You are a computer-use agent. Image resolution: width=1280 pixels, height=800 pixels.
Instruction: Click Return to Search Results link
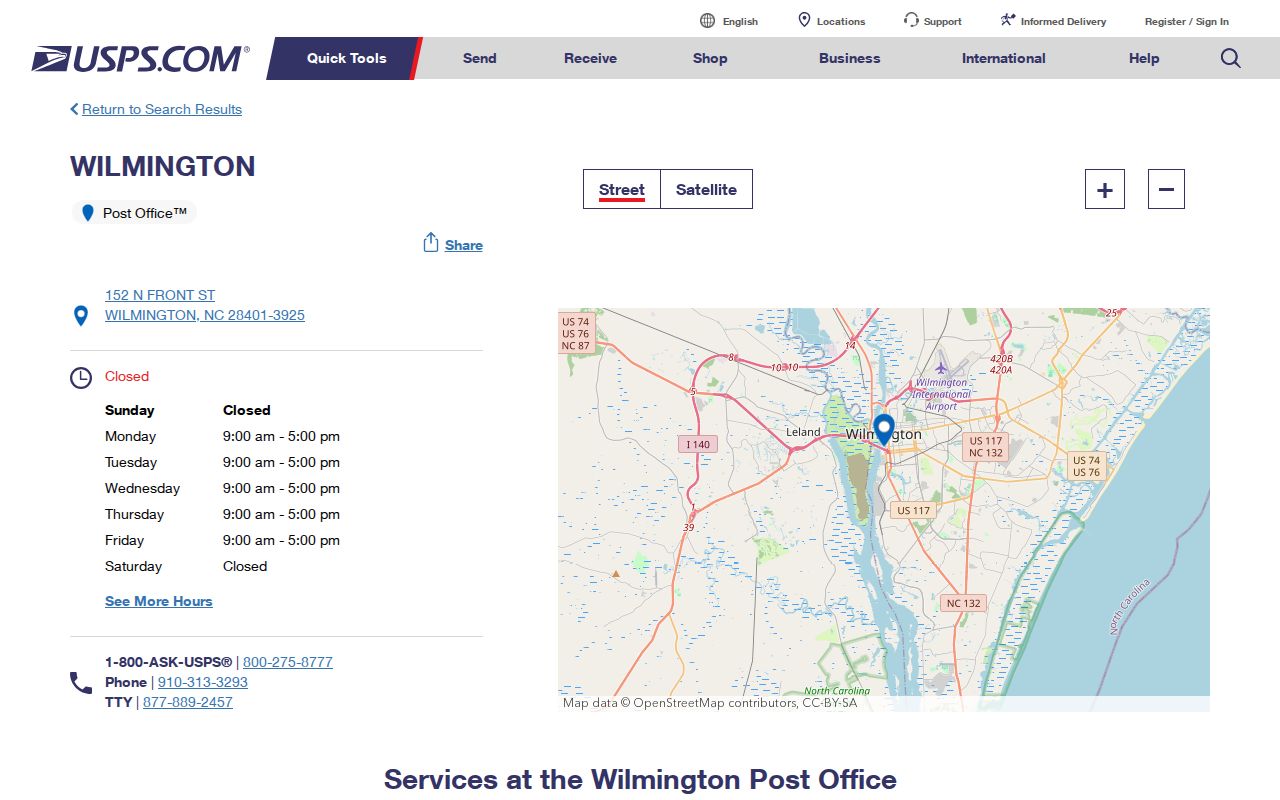[x=162, y=109]
